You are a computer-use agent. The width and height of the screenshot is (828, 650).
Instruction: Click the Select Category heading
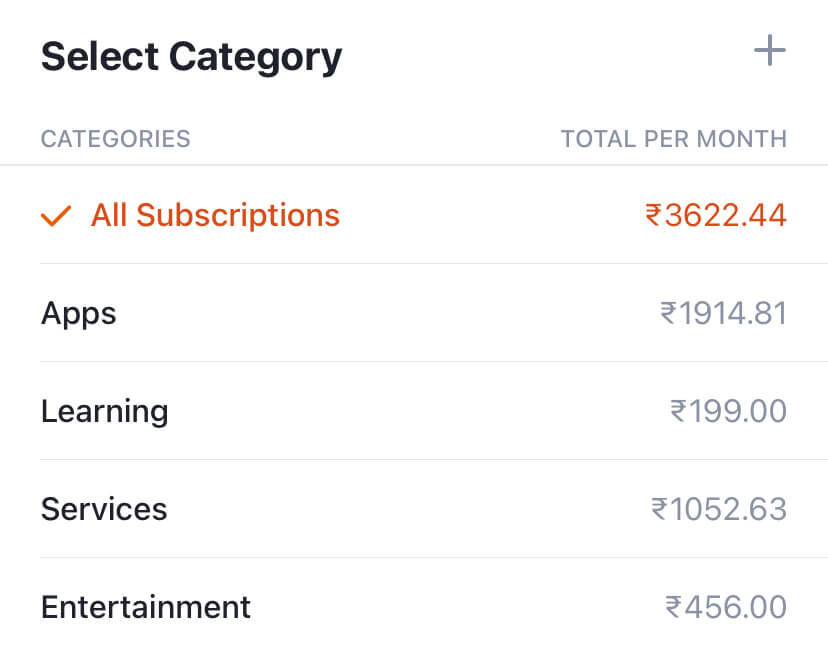190,57
